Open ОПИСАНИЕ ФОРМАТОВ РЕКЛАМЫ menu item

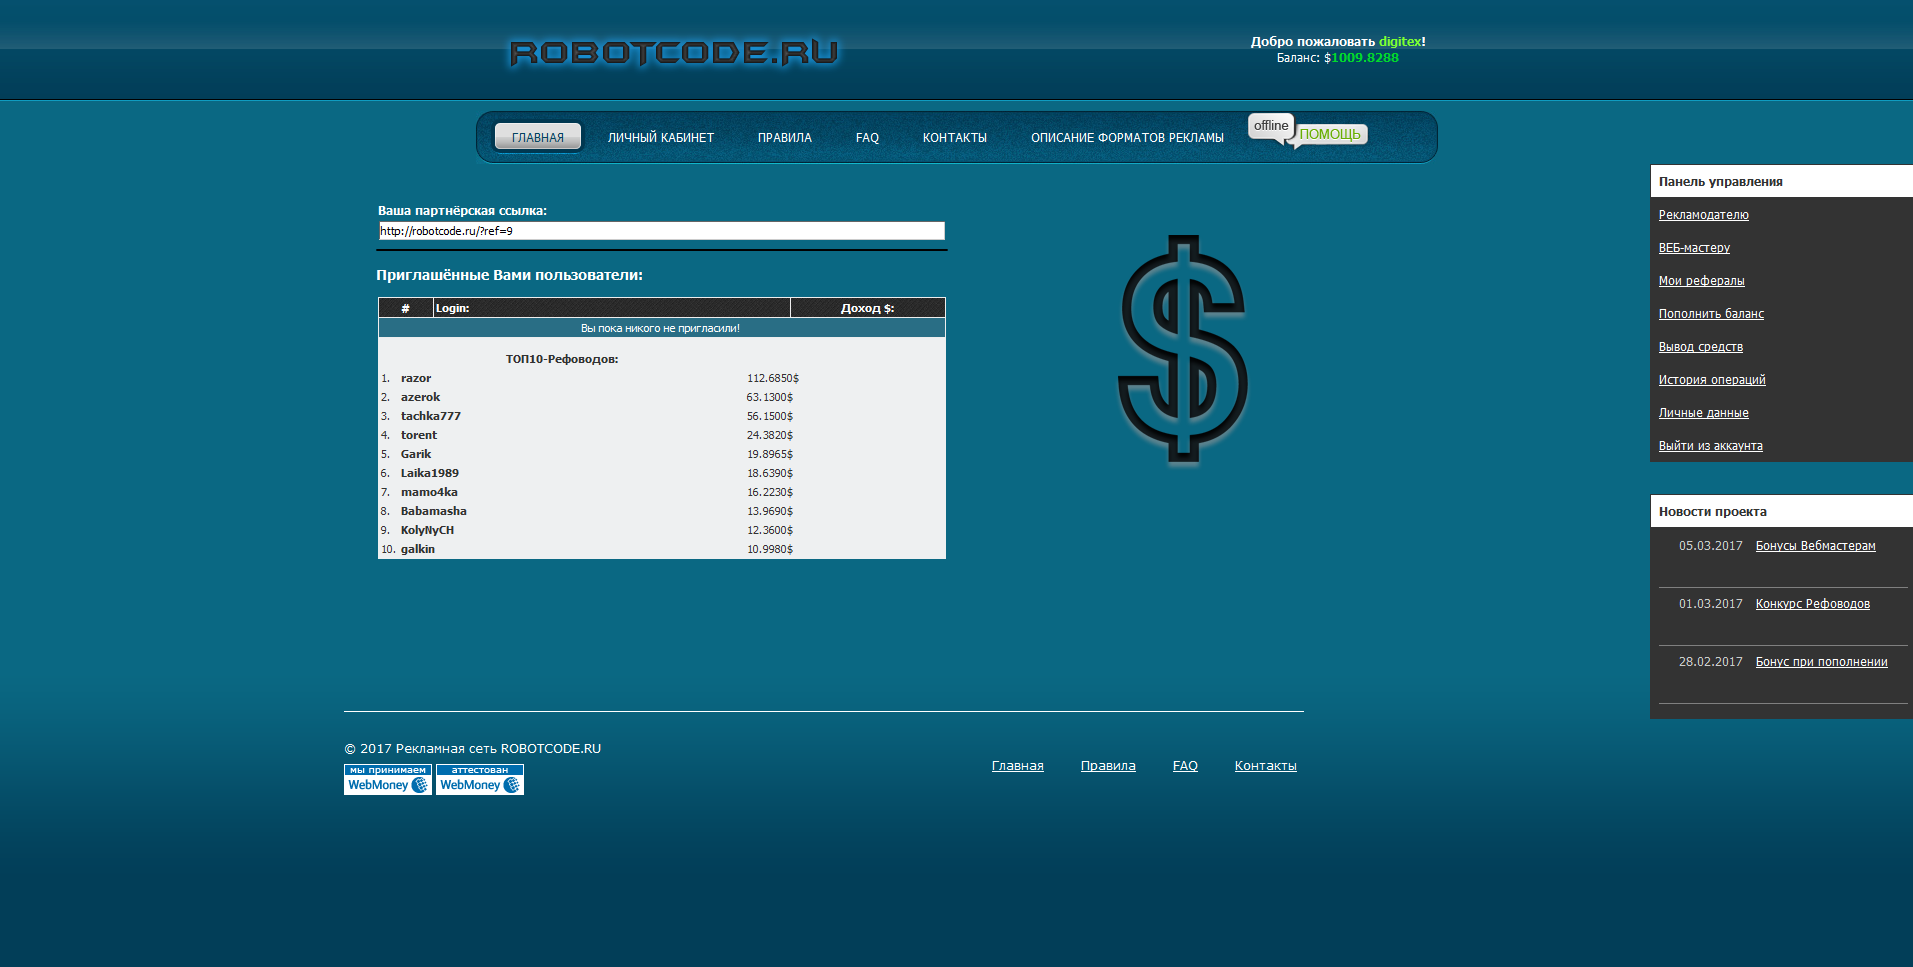(x=1127, y=138)
